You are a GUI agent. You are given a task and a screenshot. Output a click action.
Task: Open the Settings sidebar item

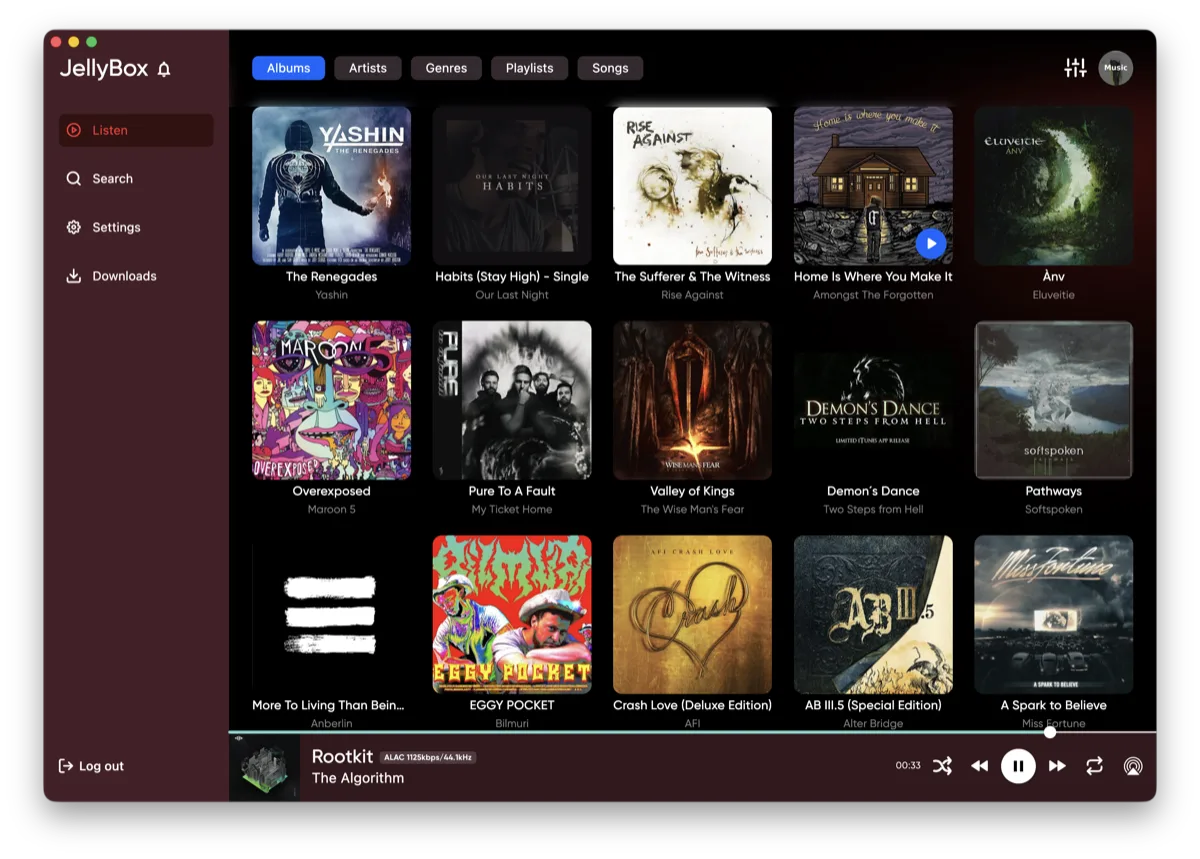136,227
